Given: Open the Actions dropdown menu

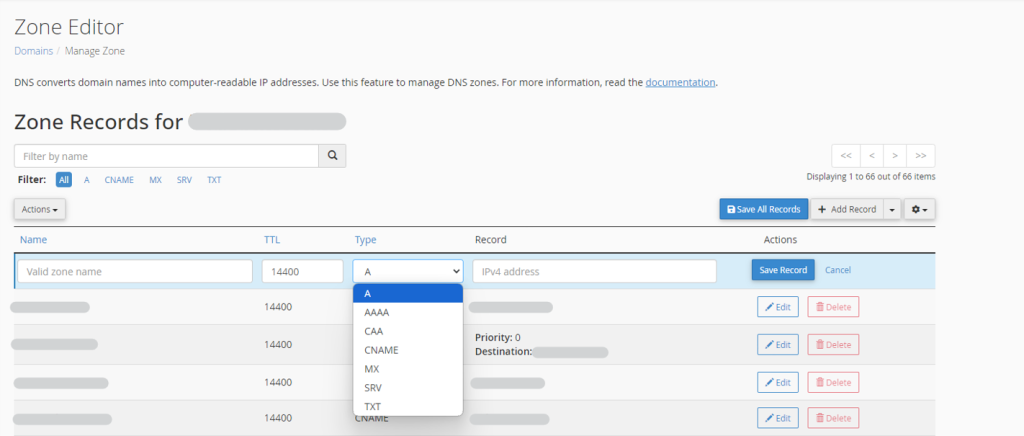Looking at the screenshot, I should click(x=40, y=209).
